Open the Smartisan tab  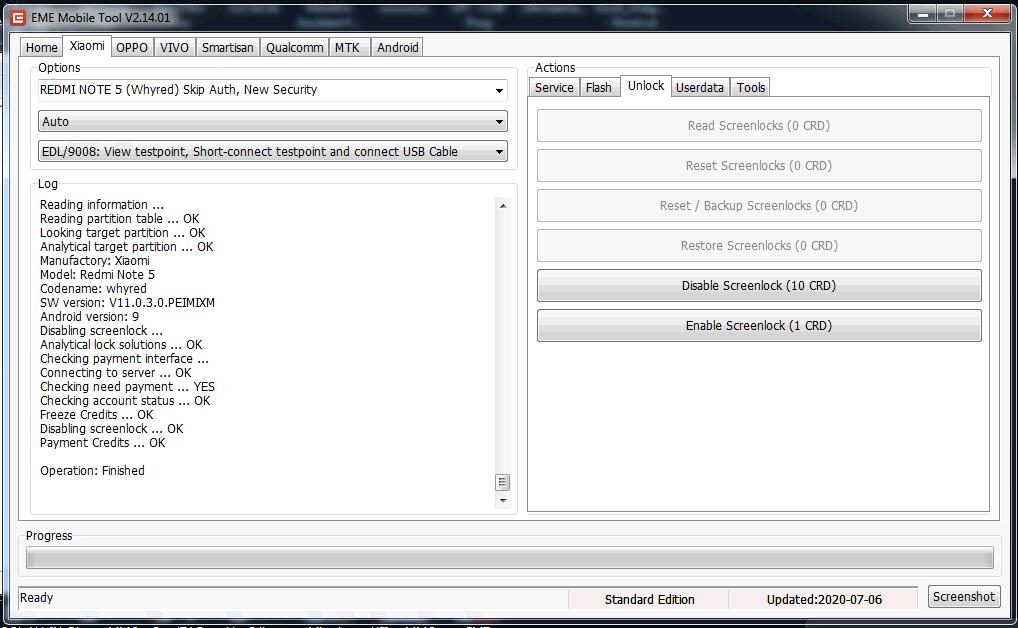(x=228, y=47)
